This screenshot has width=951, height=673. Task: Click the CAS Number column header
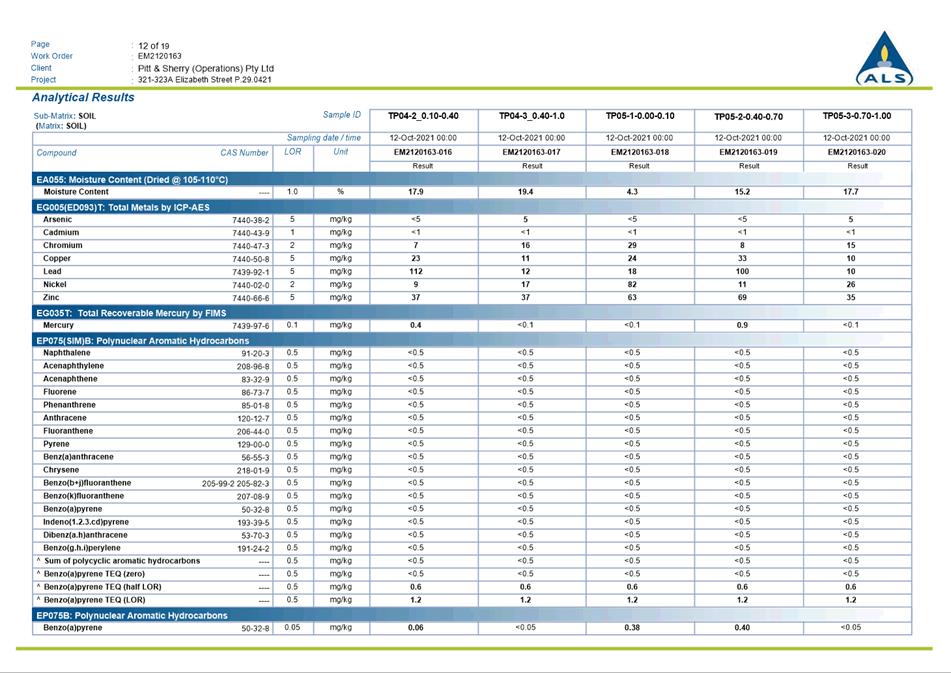coord(244,153)
